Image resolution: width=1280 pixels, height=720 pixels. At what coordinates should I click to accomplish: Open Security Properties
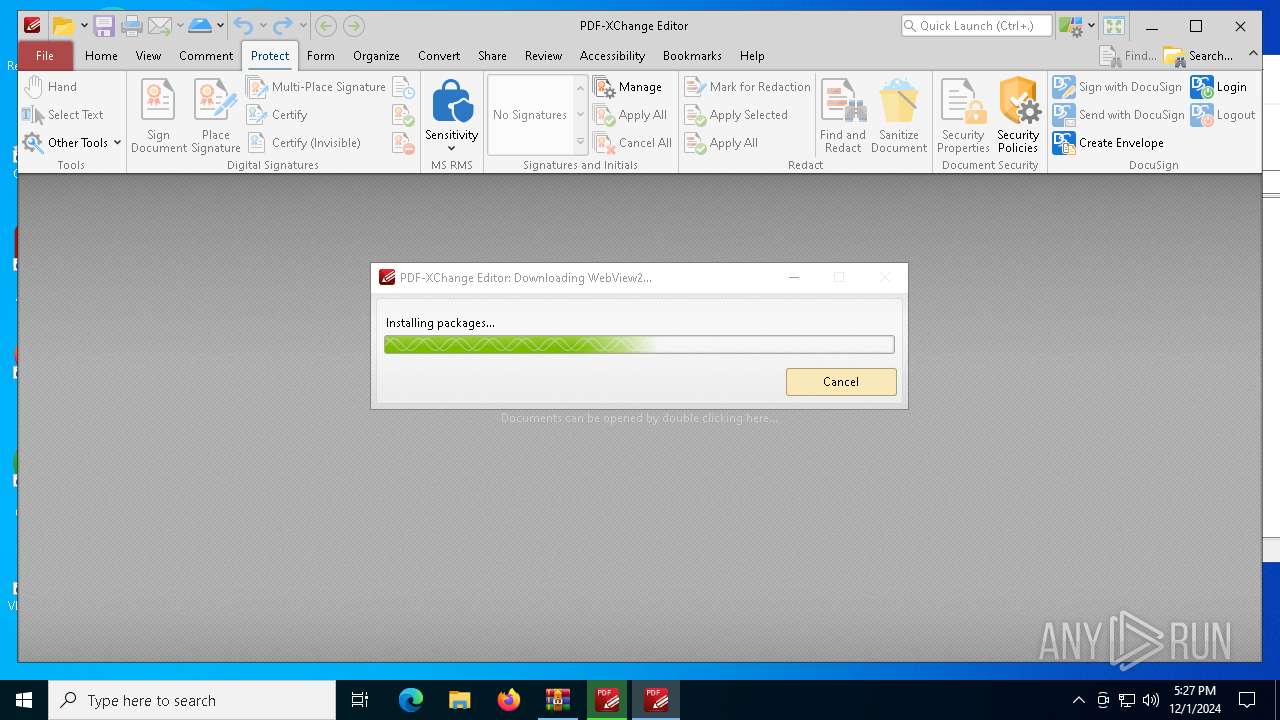pyautogui.click(x=963, y=116)
